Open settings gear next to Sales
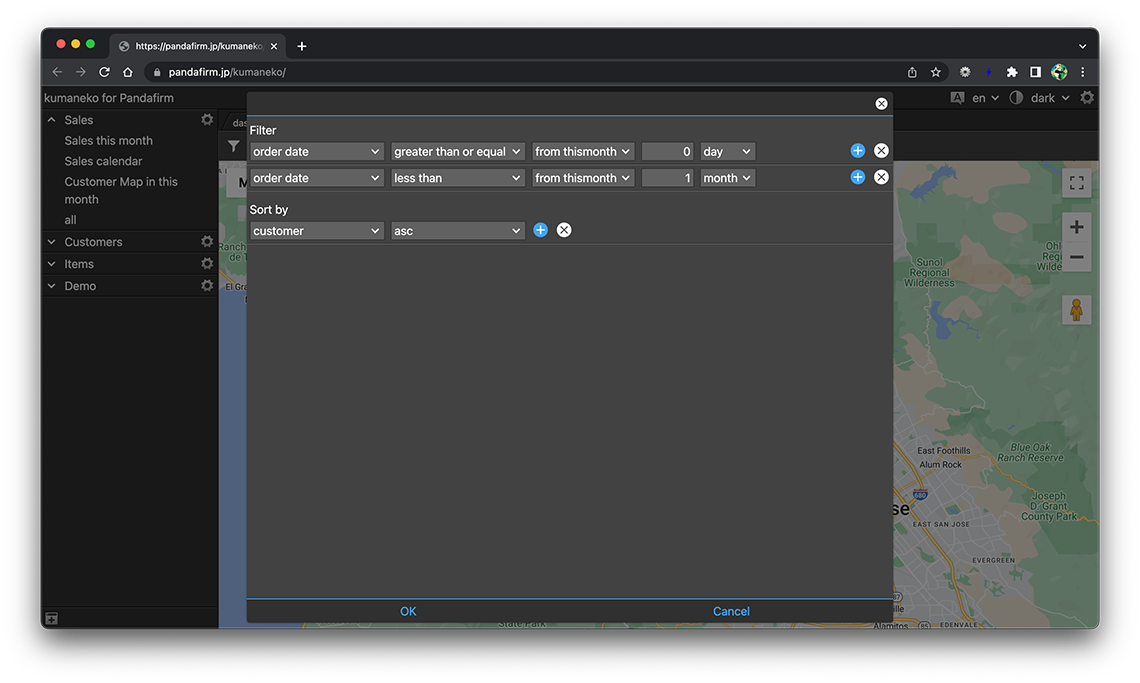1140x683 pixels. point(207,120)
